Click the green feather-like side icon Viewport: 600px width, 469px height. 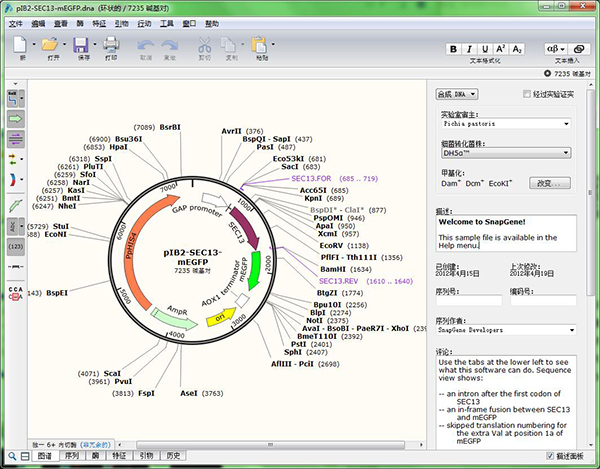(15, 206)
